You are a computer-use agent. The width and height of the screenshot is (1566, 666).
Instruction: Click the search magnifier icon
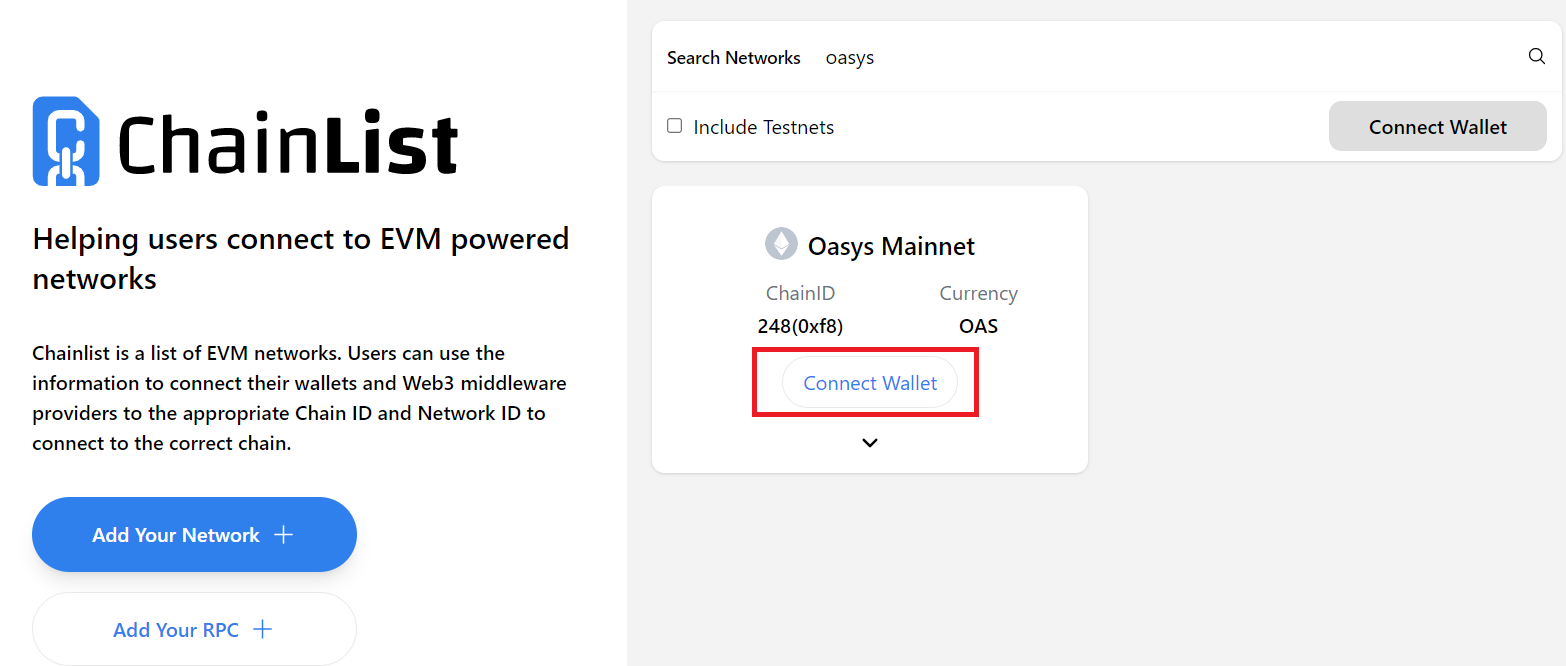(x=1537, y=56)
